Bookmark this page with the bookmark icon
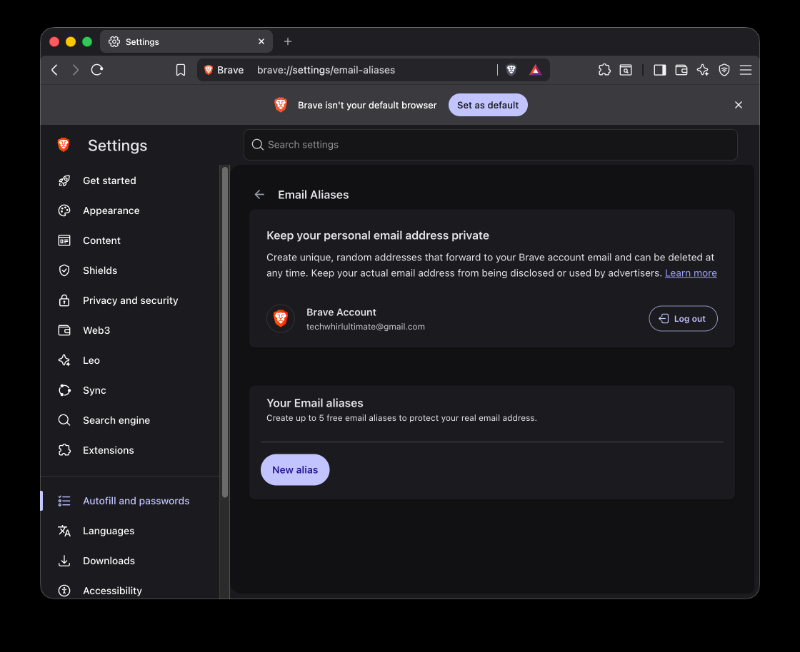This screenshot has width=800, height=652. (181, 70)
